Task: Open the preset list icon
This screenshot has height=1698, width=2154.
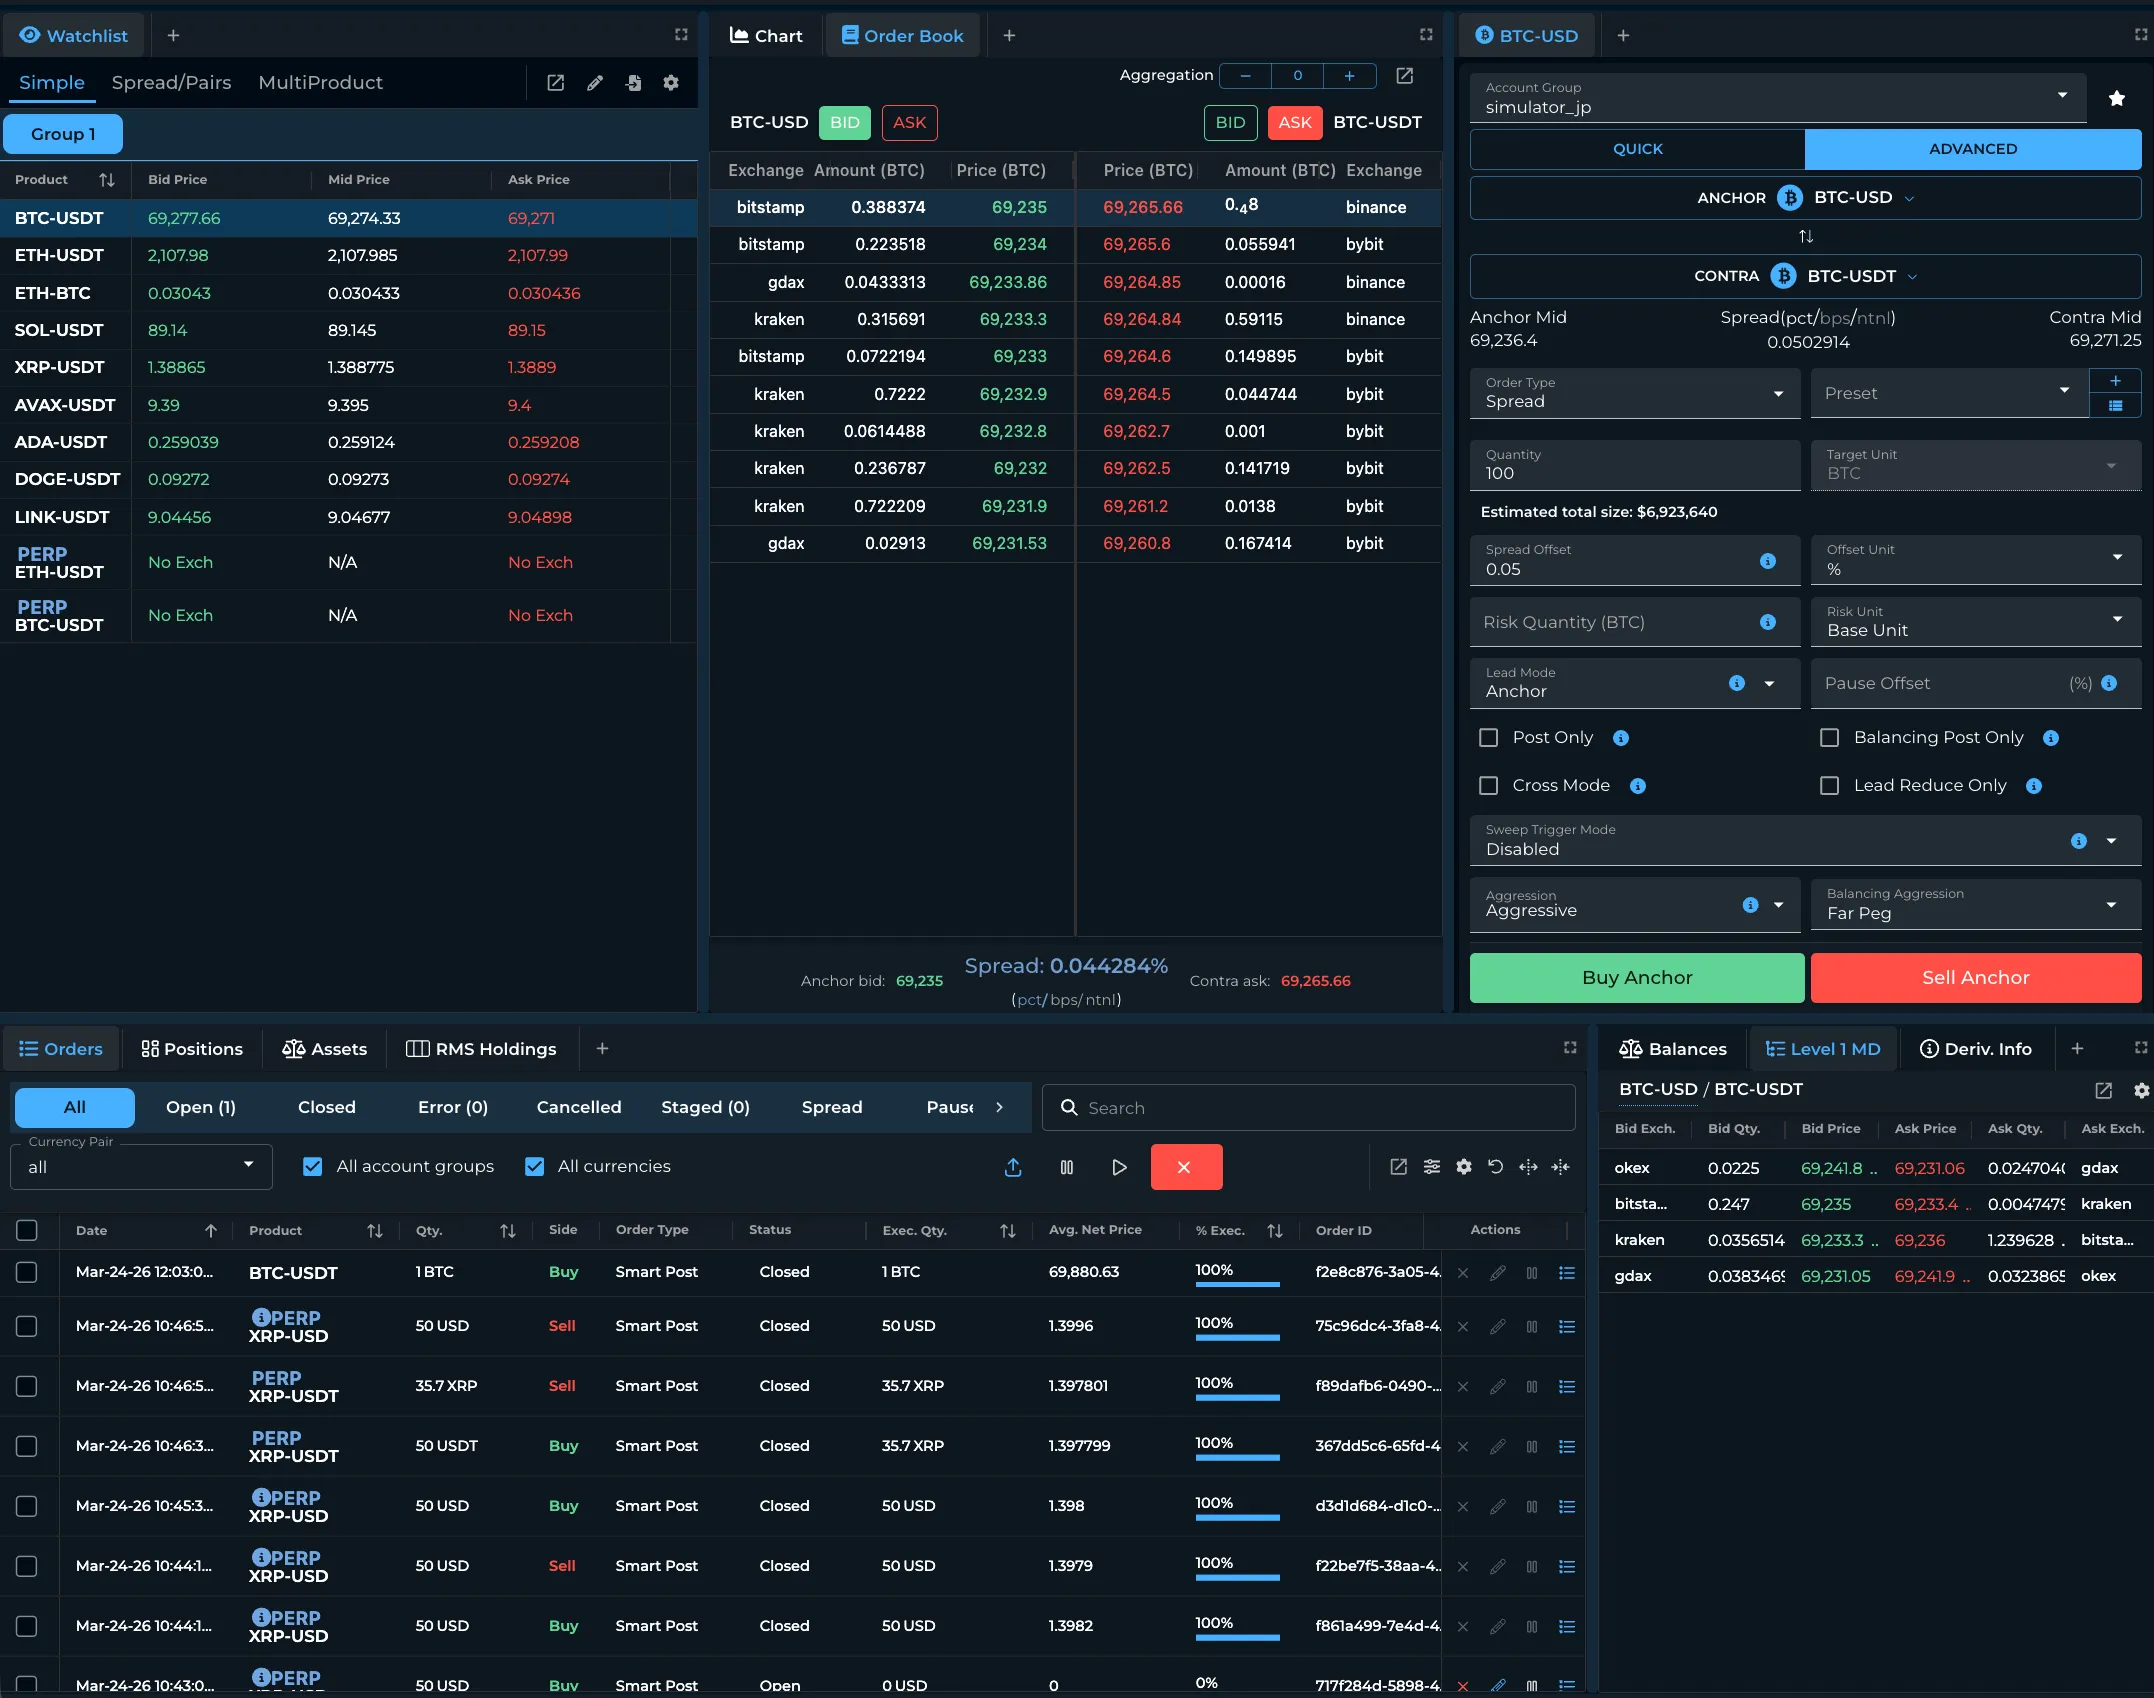Action: click(x=2115, y=406)
